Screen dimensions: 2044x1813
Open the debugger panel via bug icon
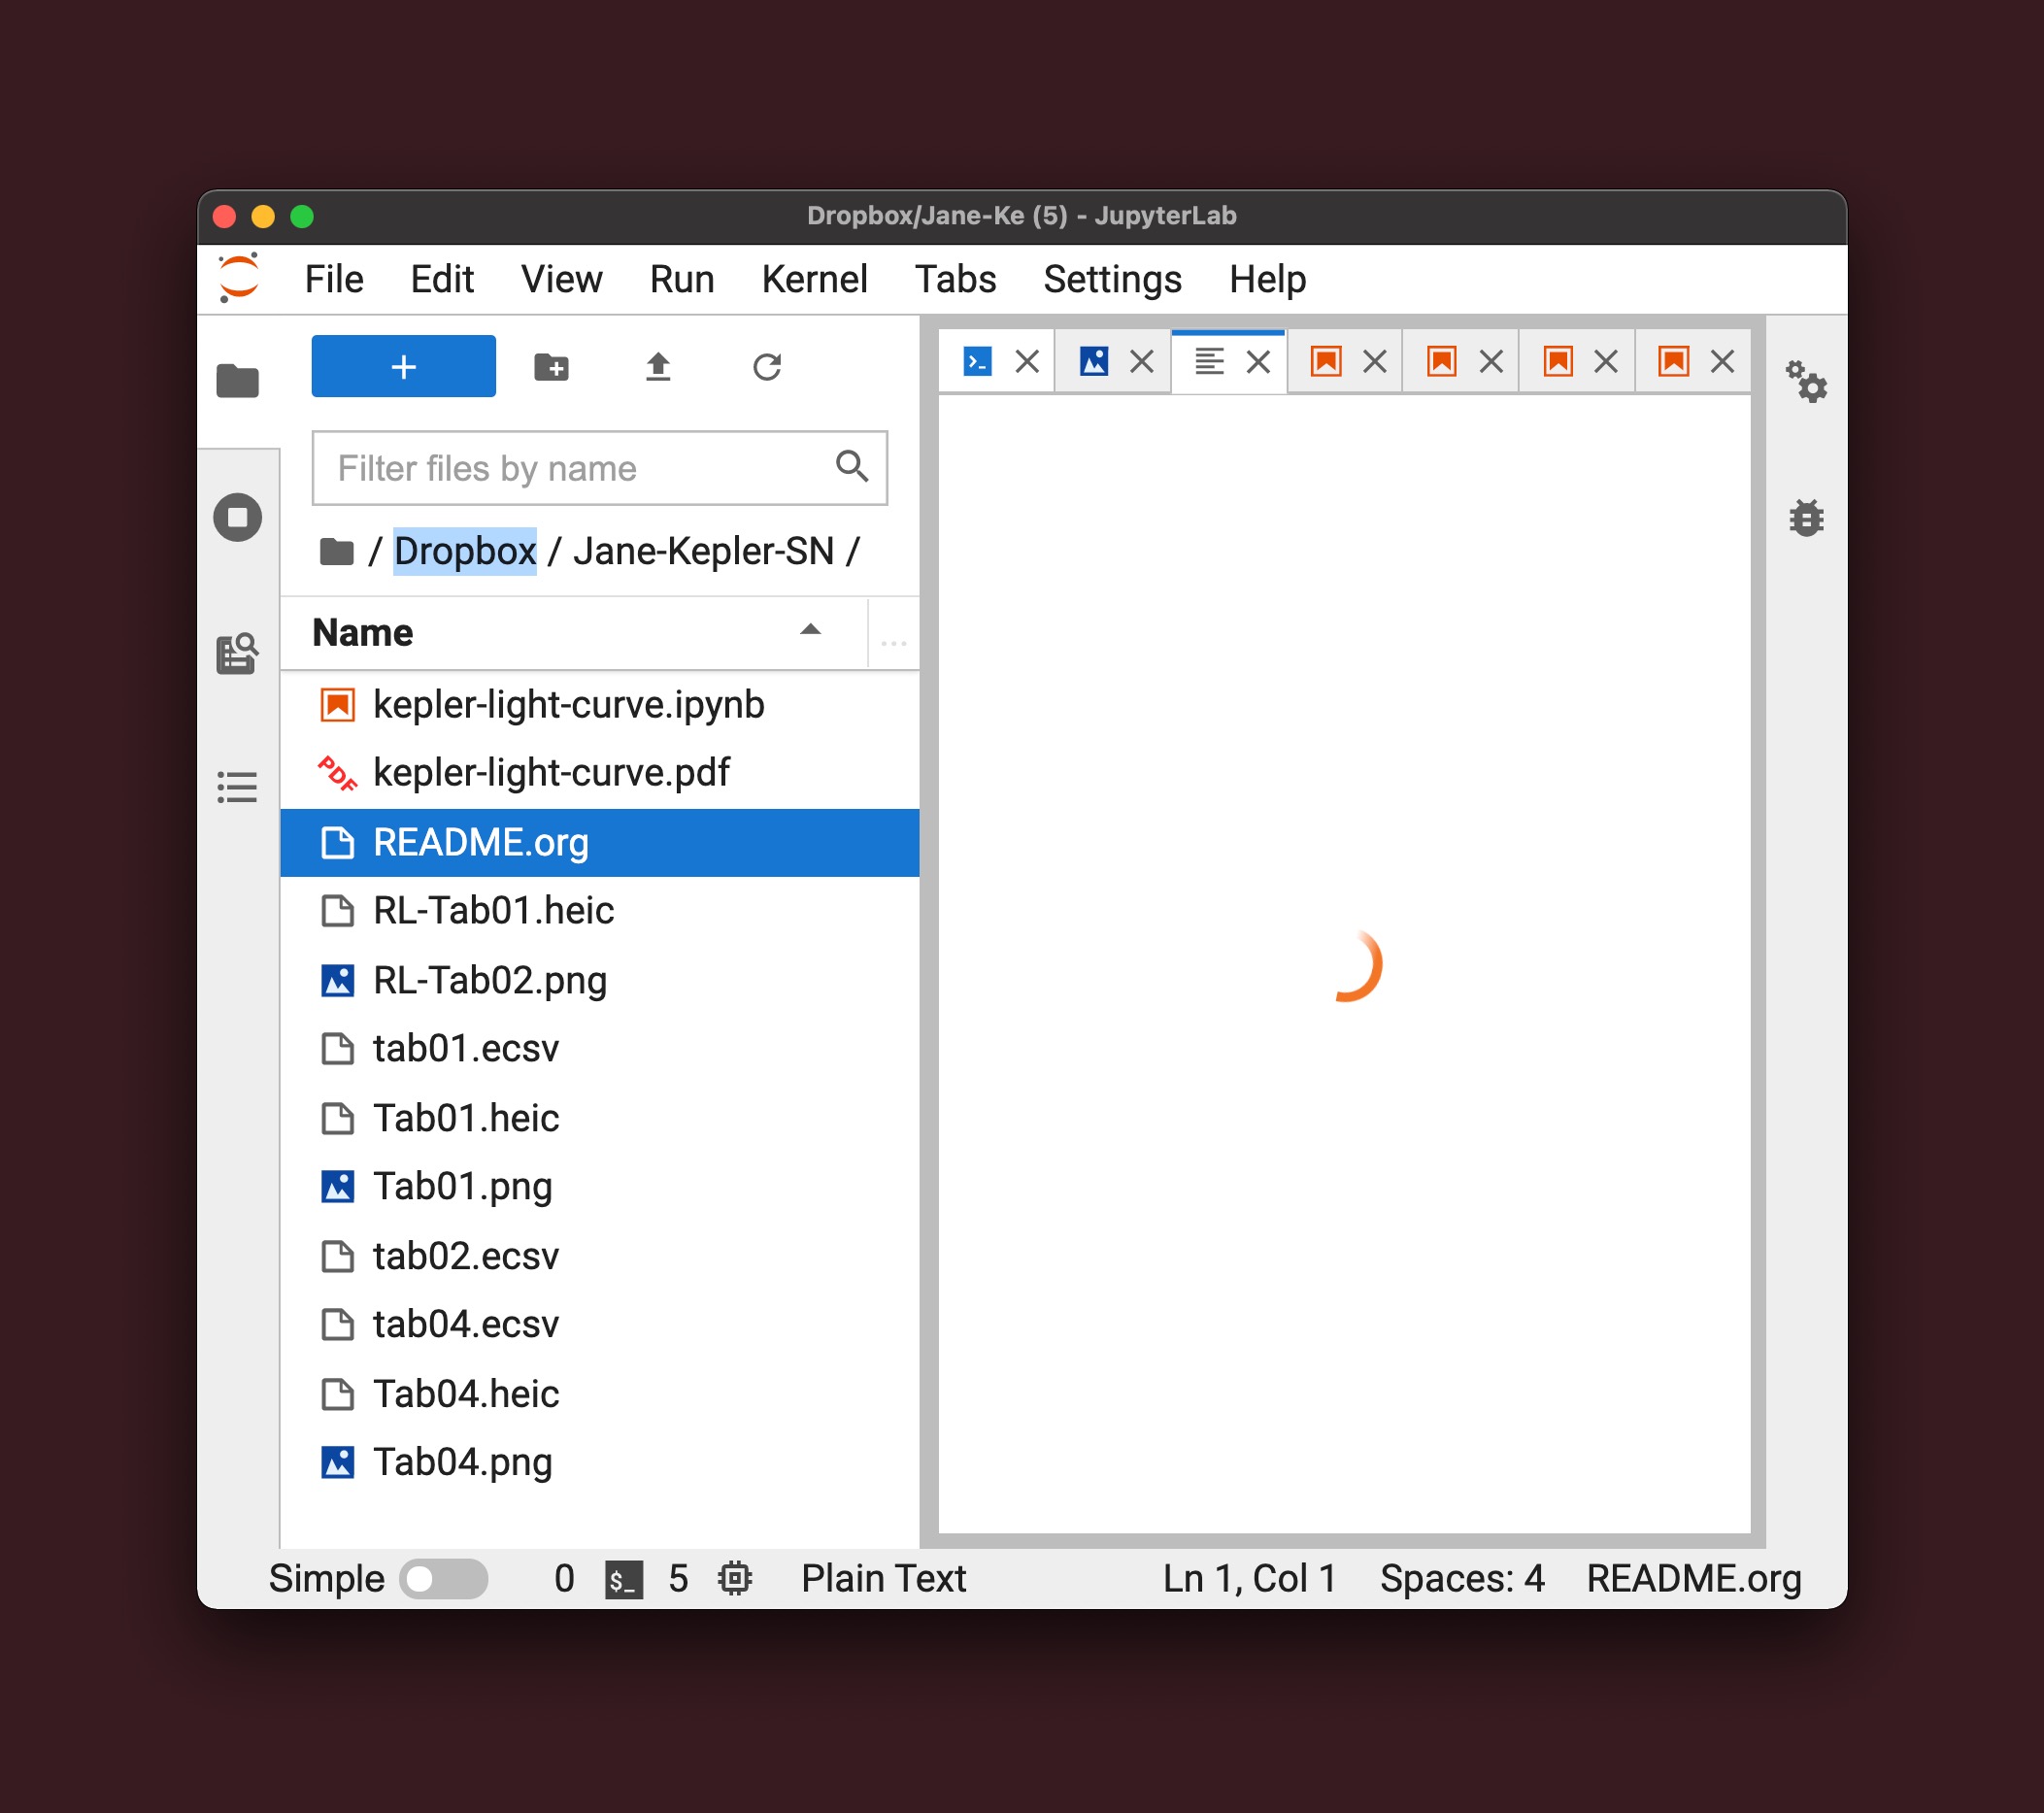click(1808, 517)
